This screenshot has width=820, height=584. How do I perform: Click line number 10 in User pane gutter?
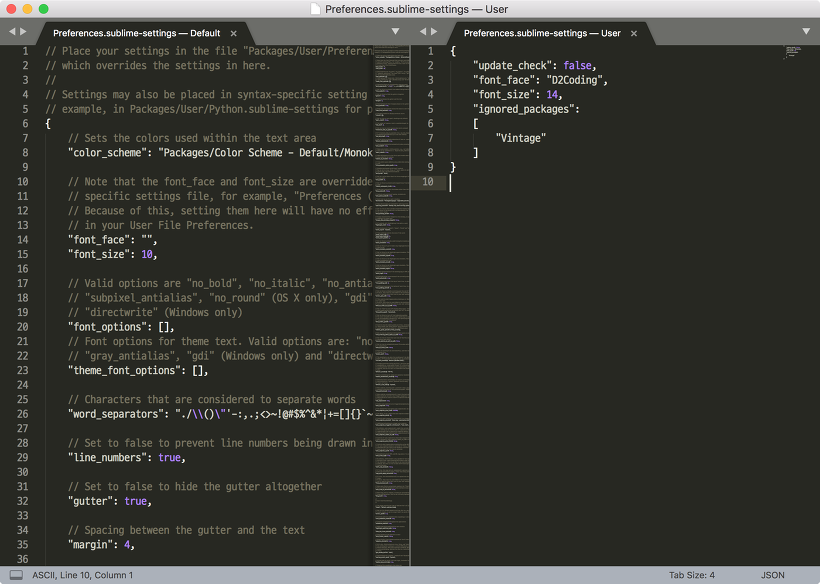point(428,182)
